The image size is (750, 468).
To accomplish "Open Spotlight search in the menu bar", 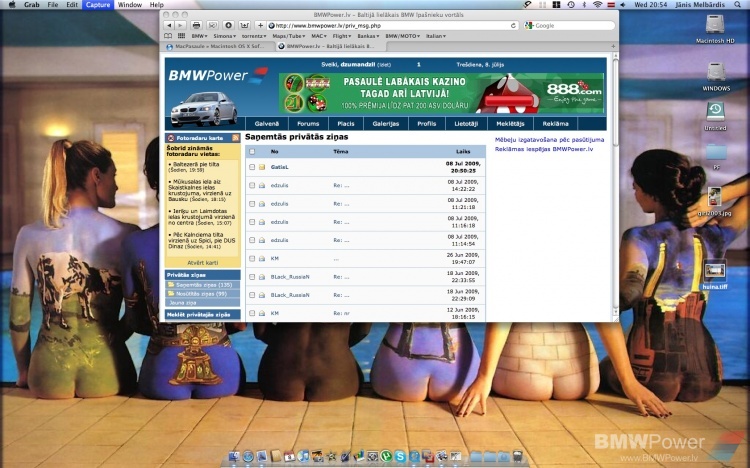I will [738, 4].
